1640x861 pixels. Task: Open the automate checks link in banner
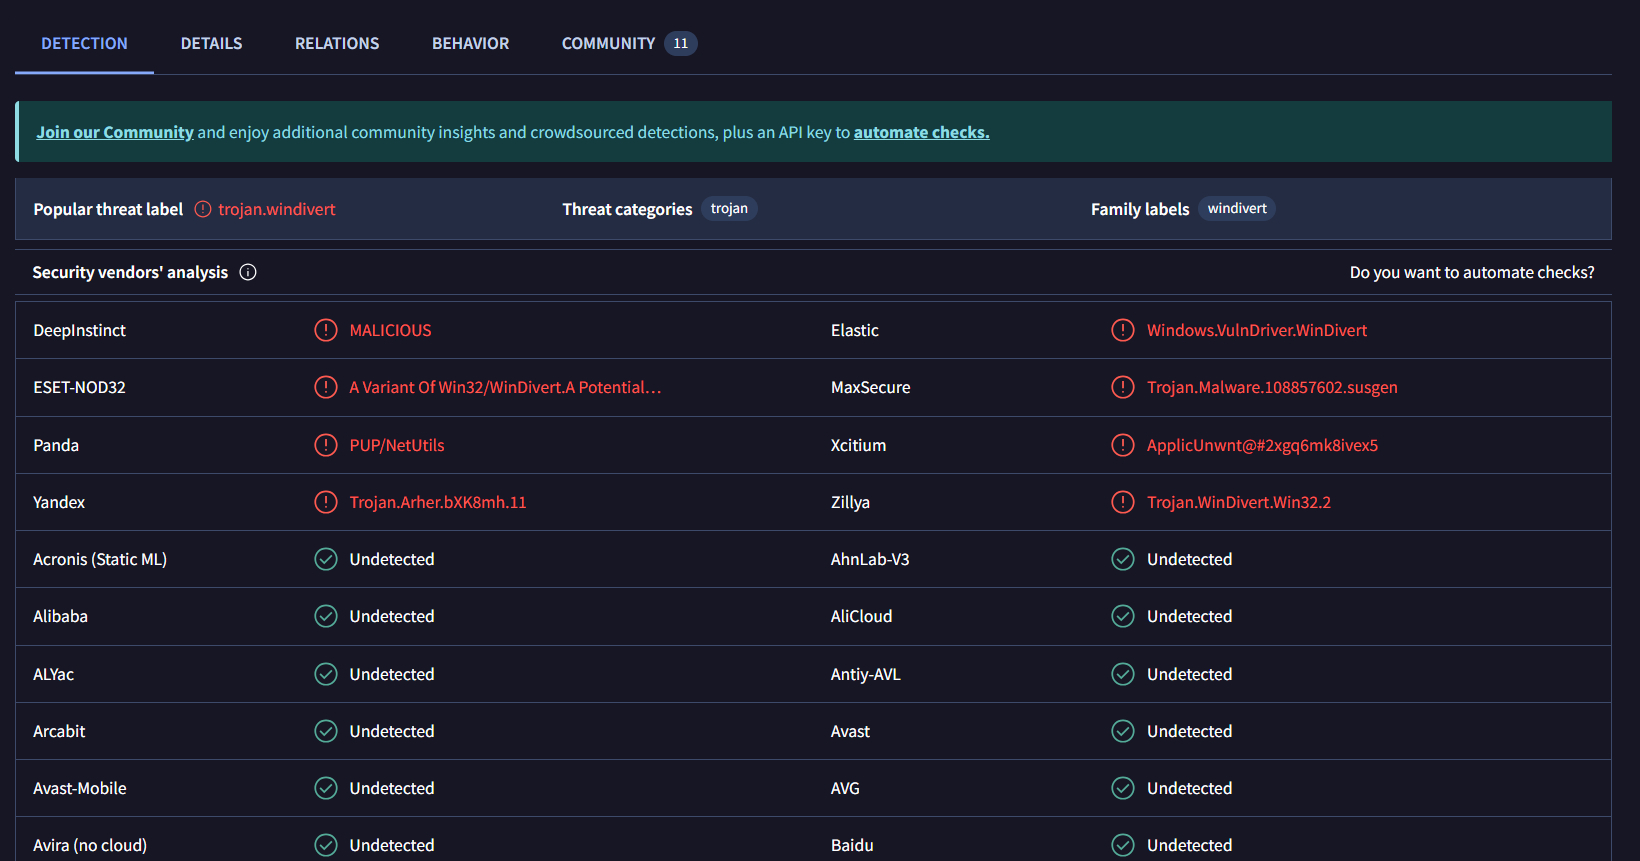tap(921, 132)
